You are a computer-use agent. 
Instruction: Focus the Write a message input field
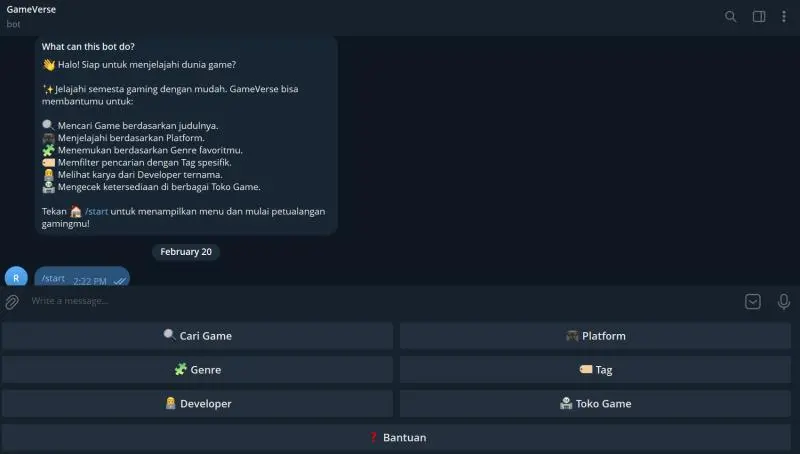[383, 301]
